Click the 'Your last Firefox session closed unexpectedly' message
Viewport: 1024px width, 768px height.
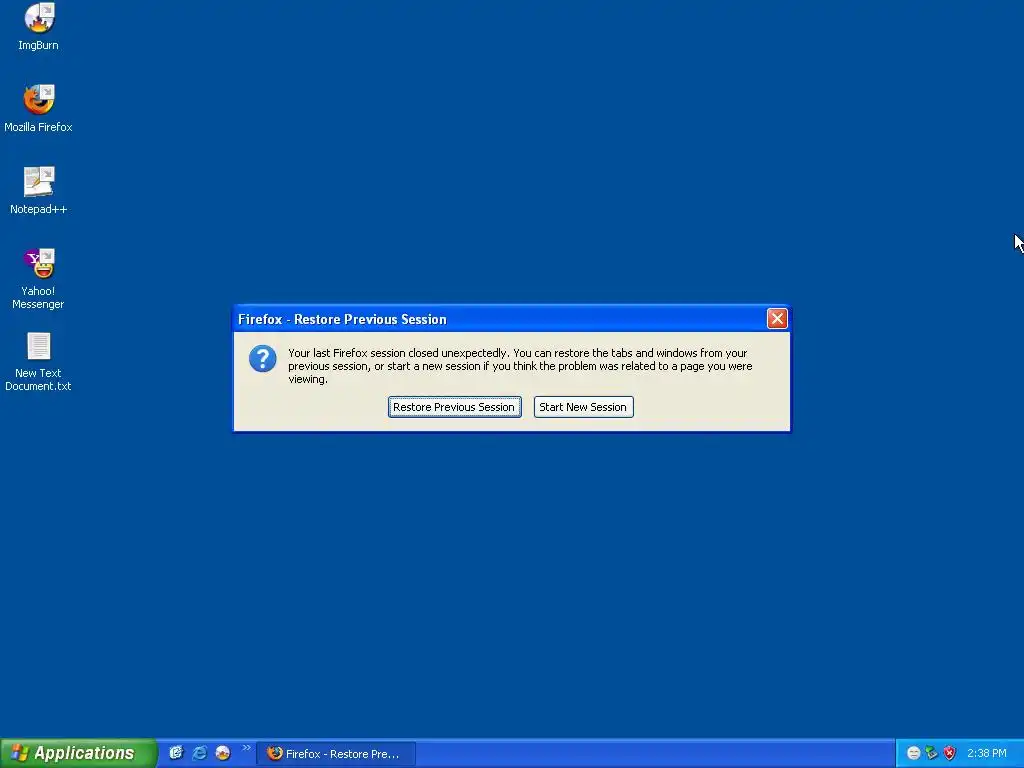coord(520,366)
